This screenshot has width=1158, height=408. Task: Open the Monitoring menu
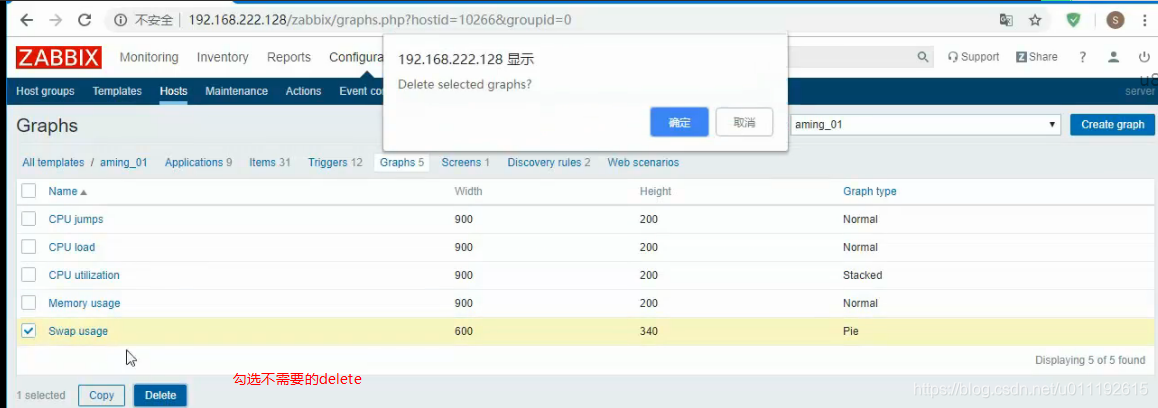coord(149,57)
